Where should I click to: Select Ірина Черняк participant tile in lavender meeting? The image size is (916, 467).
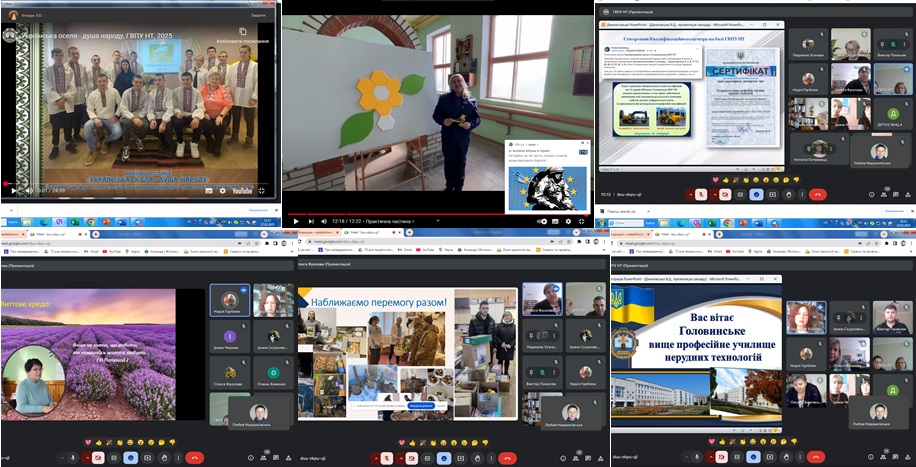click(230, 338)
